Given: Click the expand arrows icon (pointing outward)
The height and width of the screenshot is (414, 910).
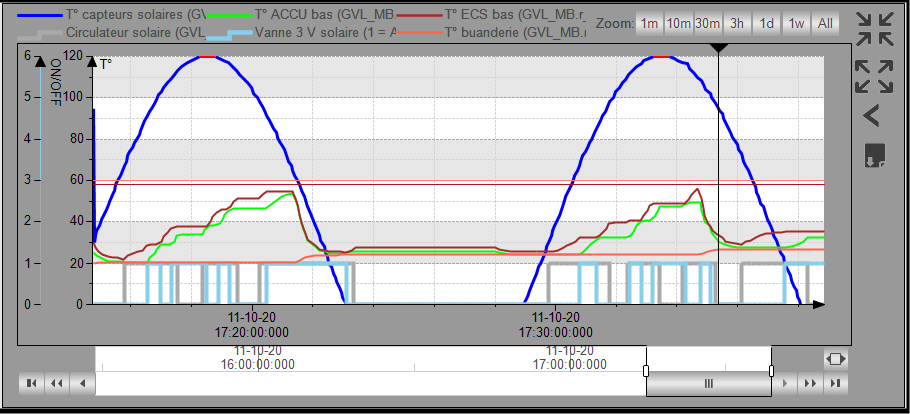Looking at the screenshot, I should [x=874, y=75].
